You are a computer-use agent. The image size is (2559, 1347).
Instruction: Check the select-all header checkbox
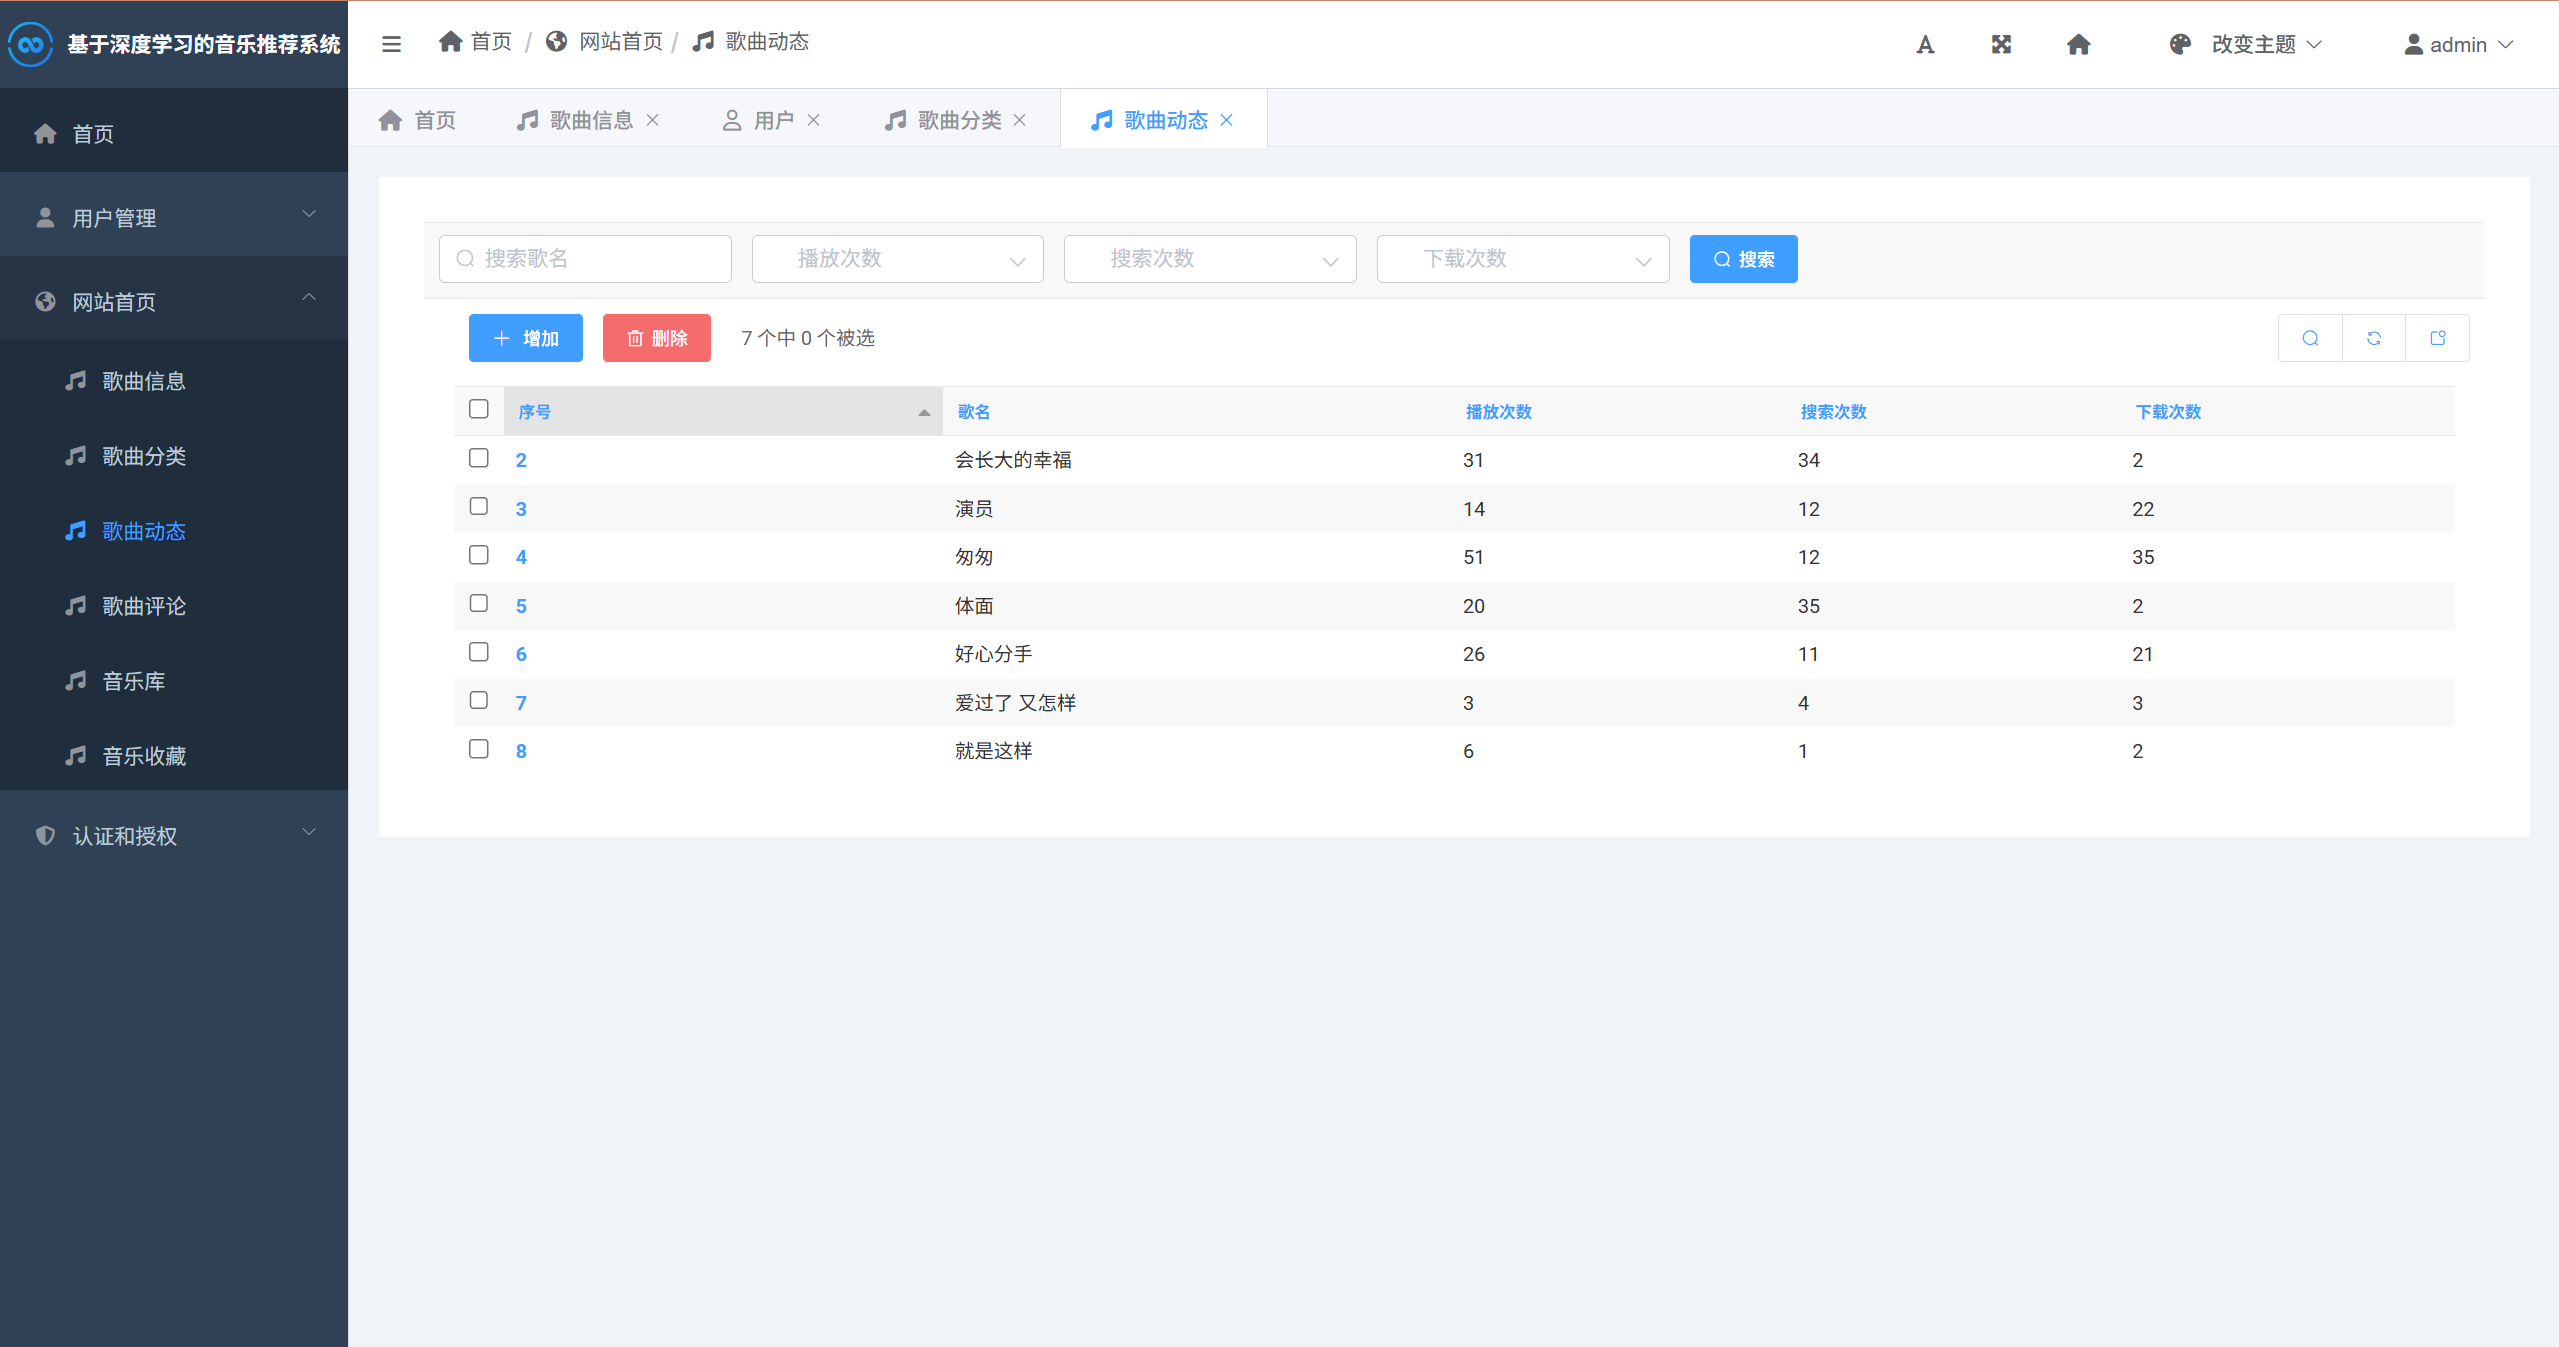click(479, 409)
